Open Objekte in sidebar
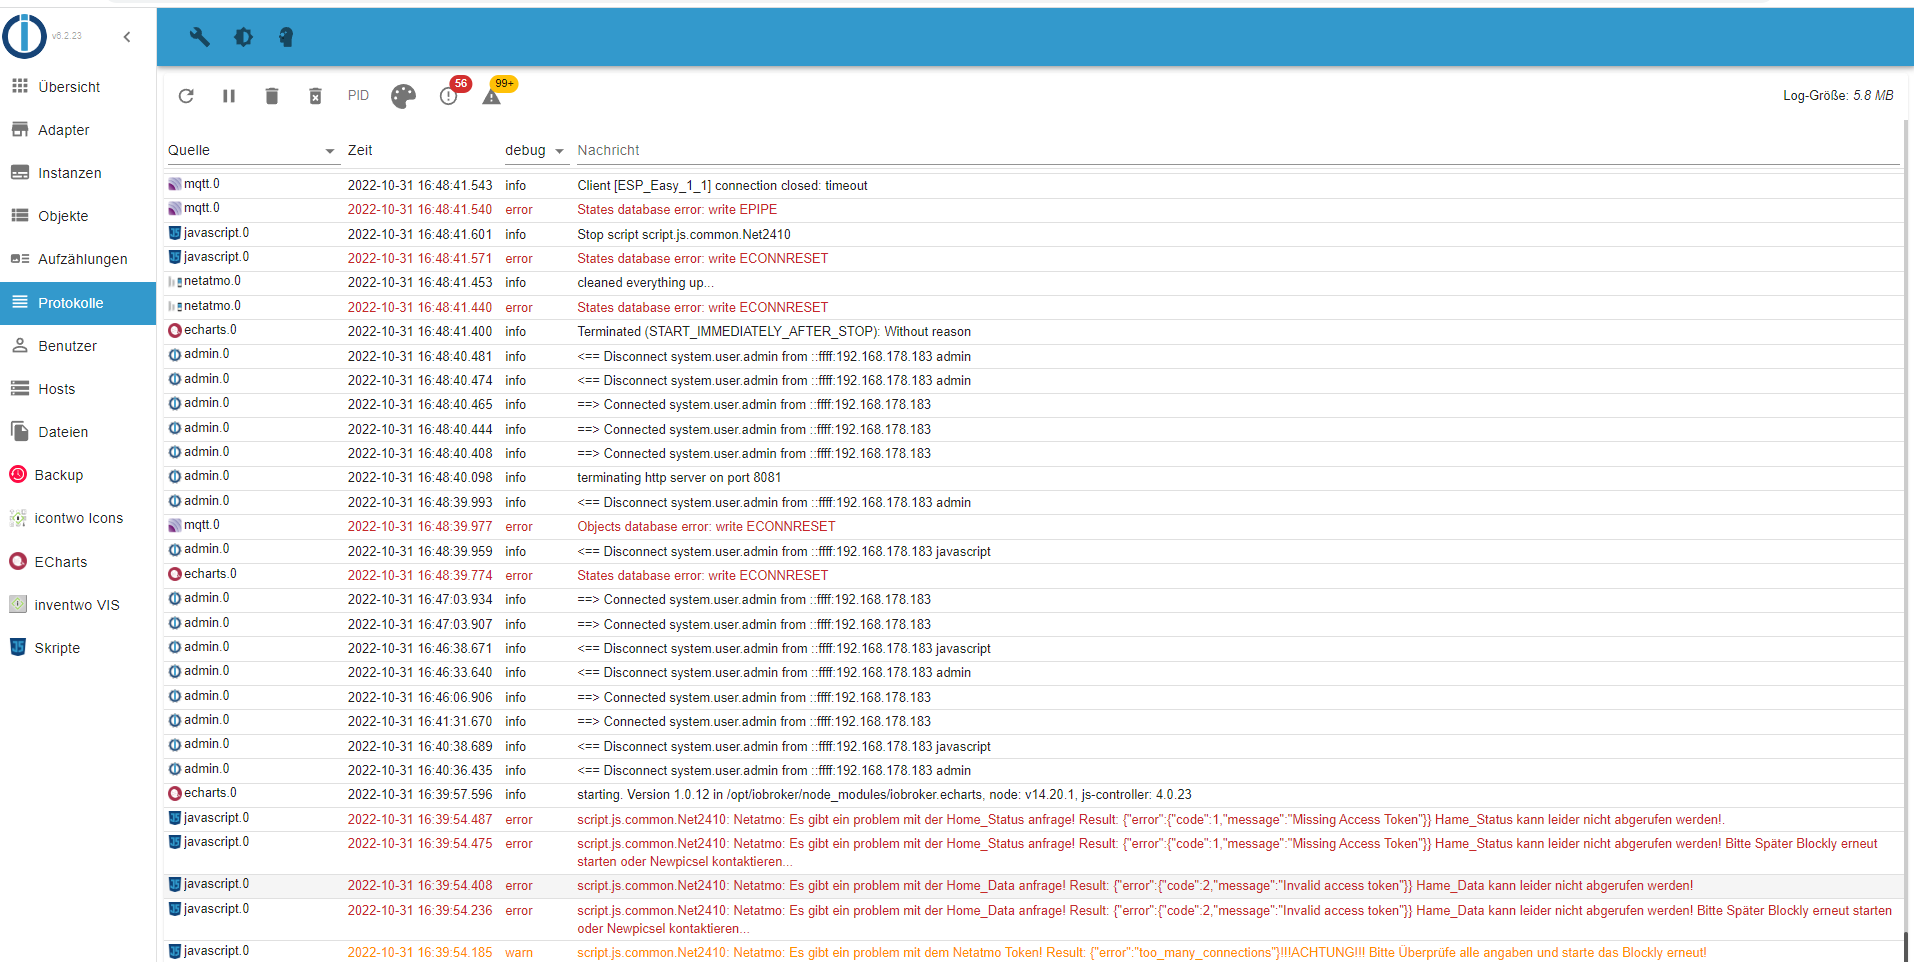 tap(78, 216)
